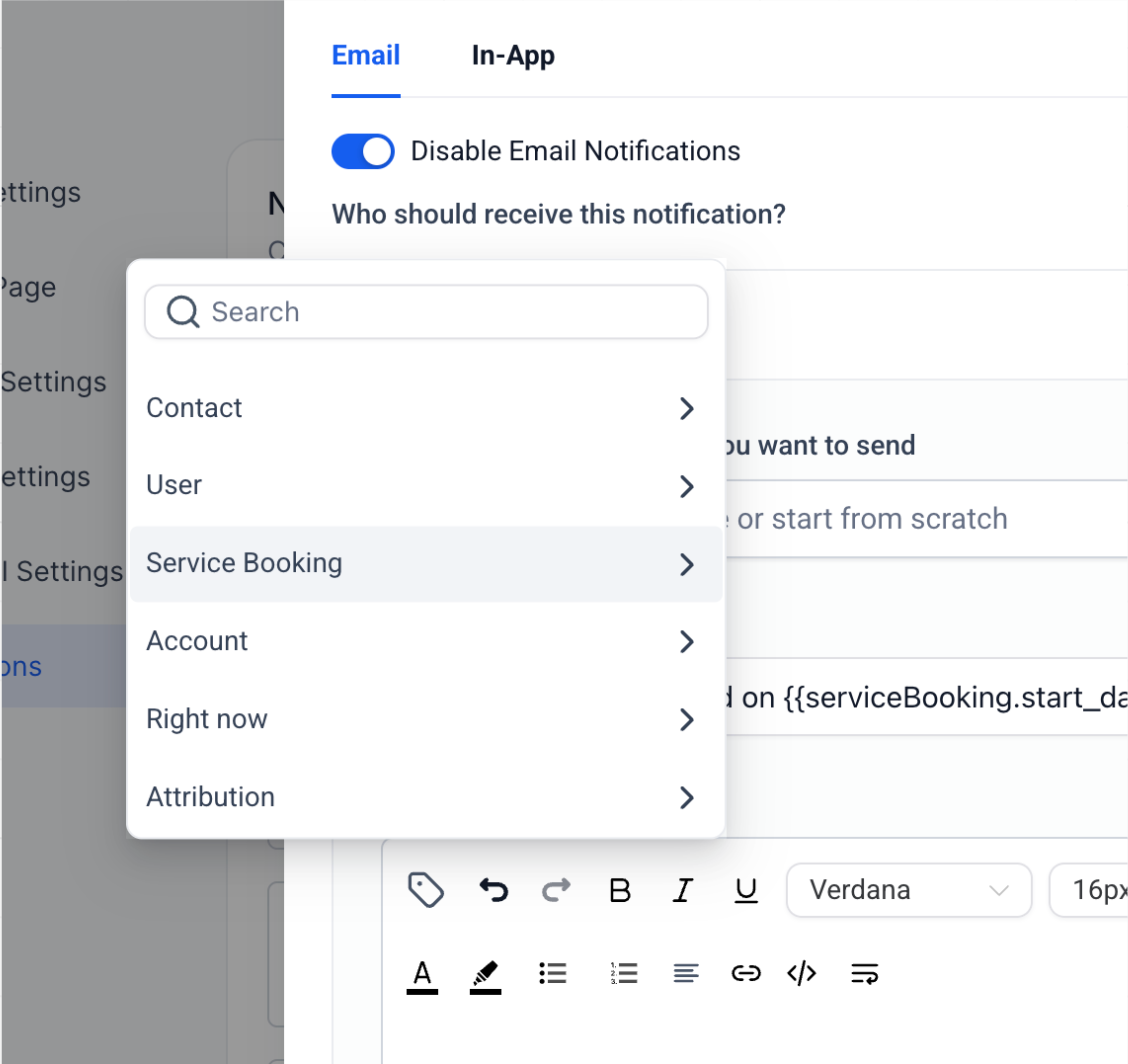Open text alignment options
The width and height of the screenshot is (1128, 1064).
coord(686,973)
